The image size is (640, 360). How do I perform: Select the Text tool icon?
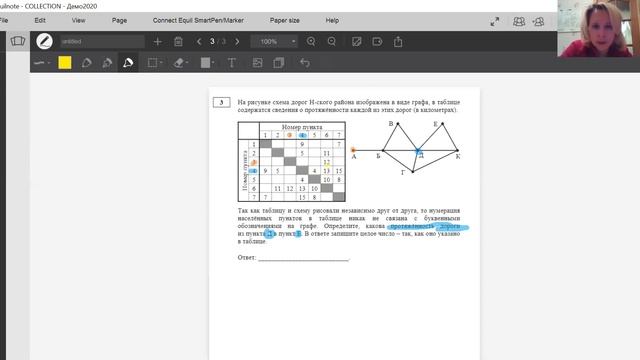[x=232, y=63]
